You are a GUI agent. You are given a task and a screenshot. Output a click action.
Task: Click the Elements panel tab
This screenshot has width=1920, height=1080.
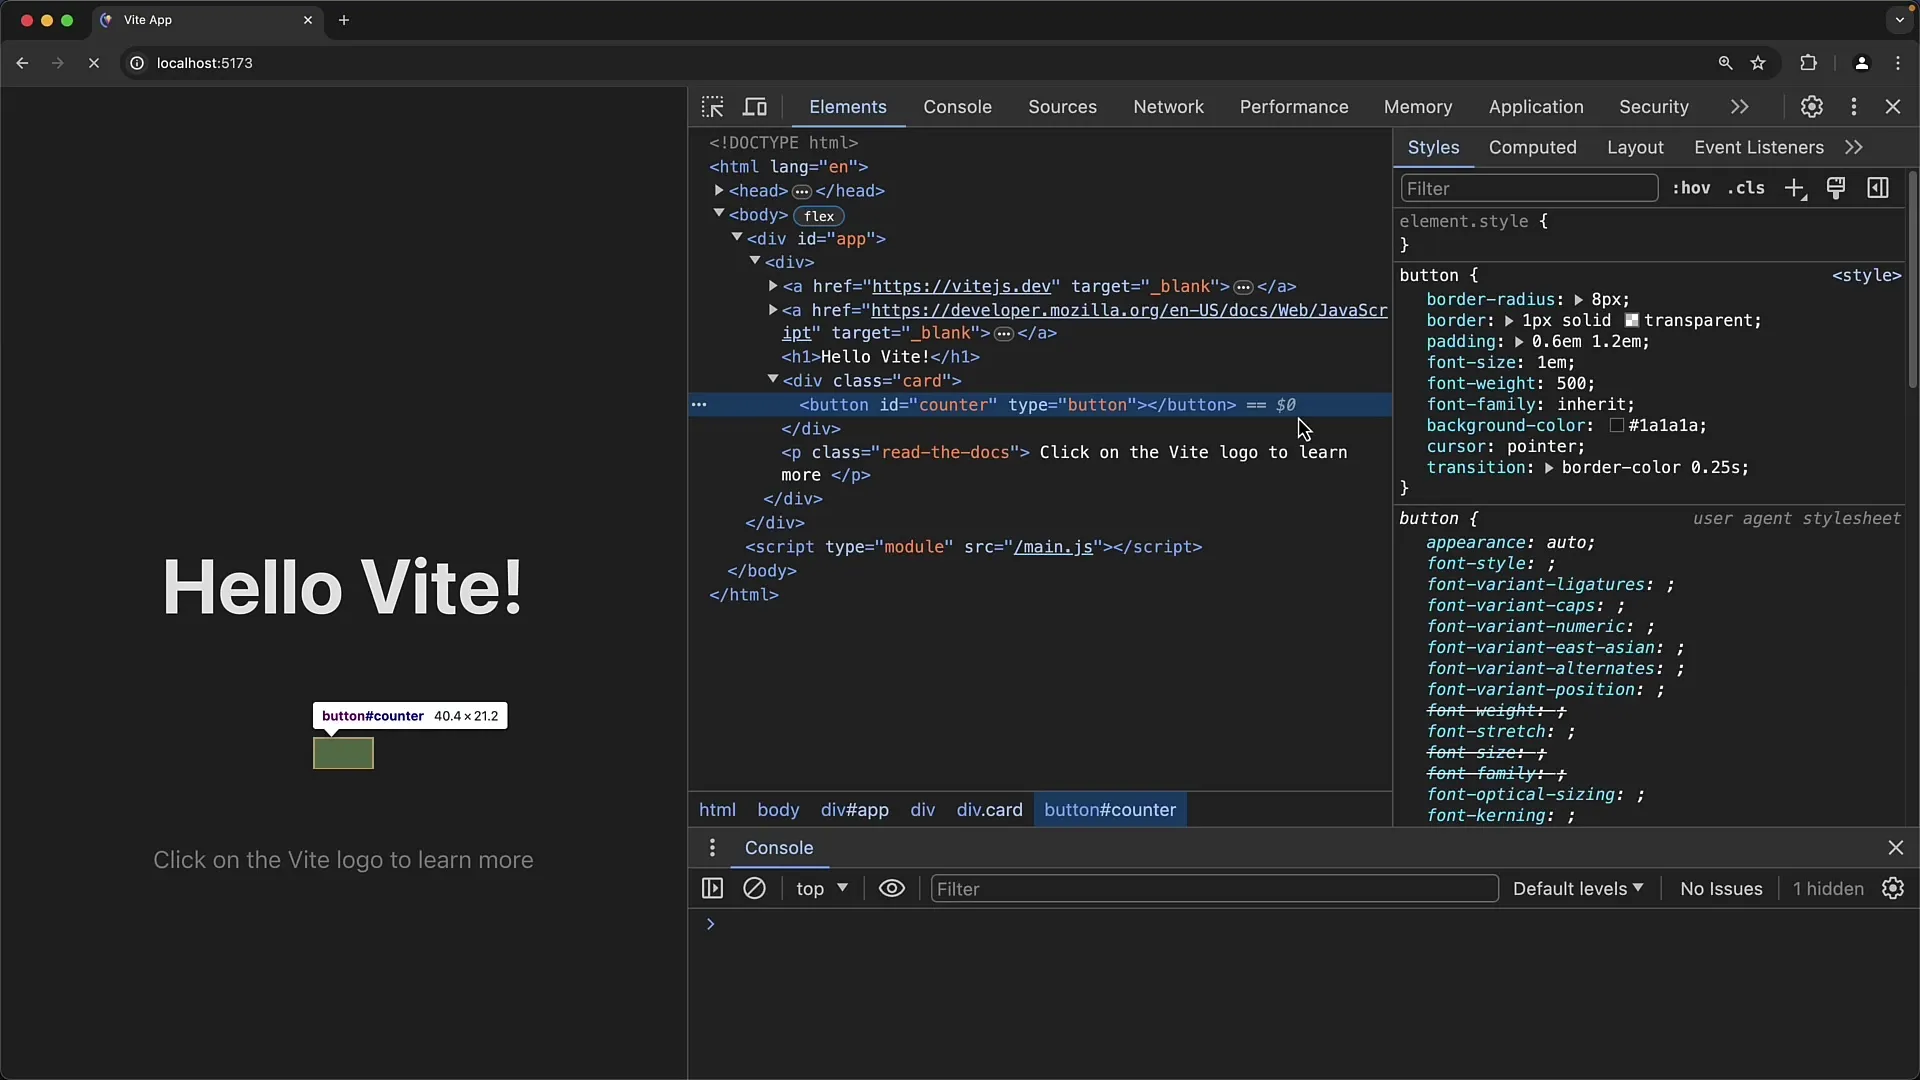coord(847,107)
